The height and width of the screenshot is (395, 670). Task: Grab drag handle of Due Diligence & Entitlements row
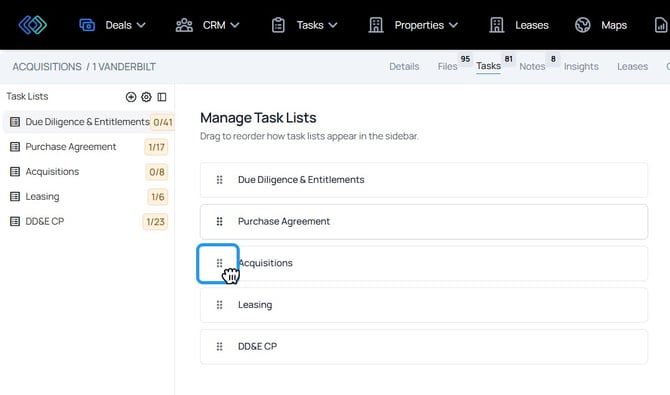pyautogui.click(x=220, y=180)
